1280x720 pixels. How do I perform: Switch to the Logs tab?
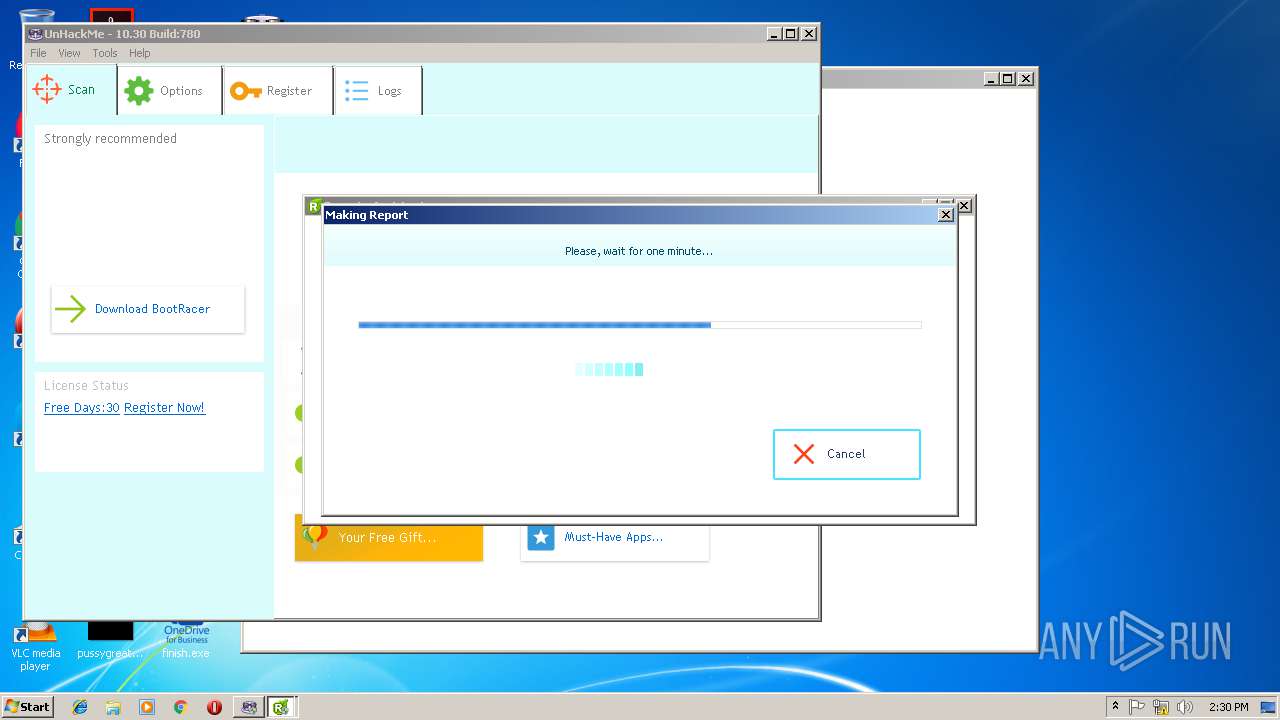tap(378, 90)
